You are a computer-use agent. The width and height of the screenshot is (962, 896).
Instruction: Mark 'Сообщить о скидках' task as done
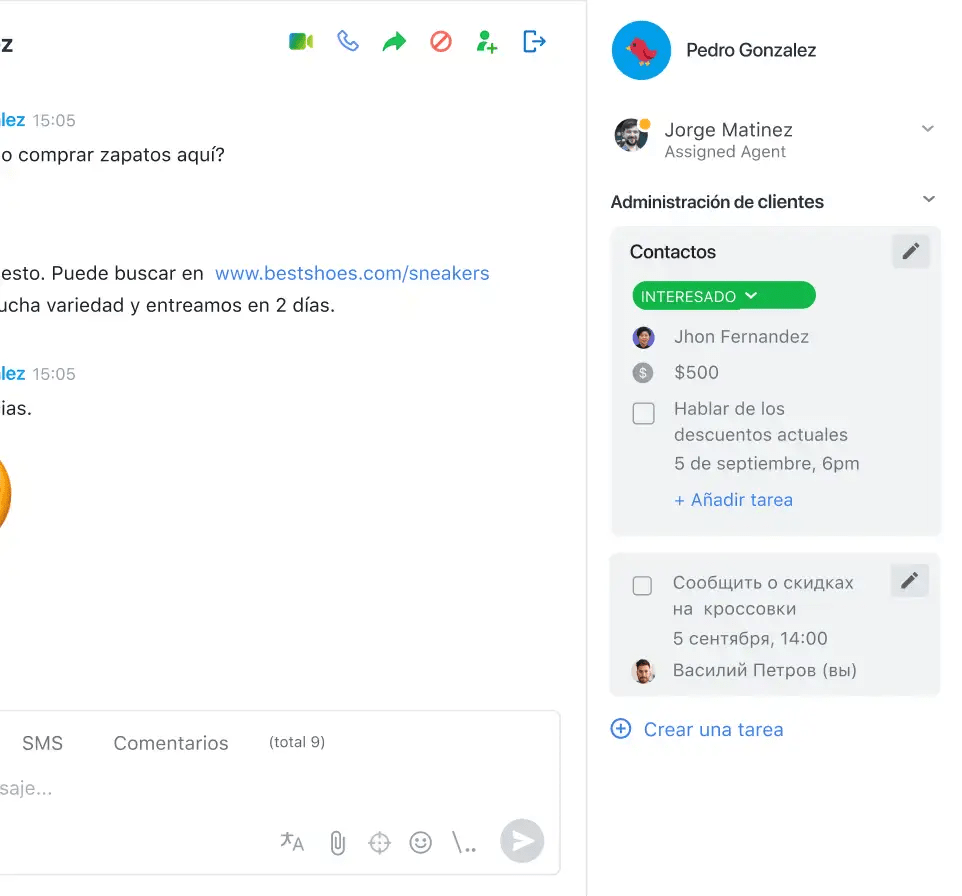click(642, 585)
